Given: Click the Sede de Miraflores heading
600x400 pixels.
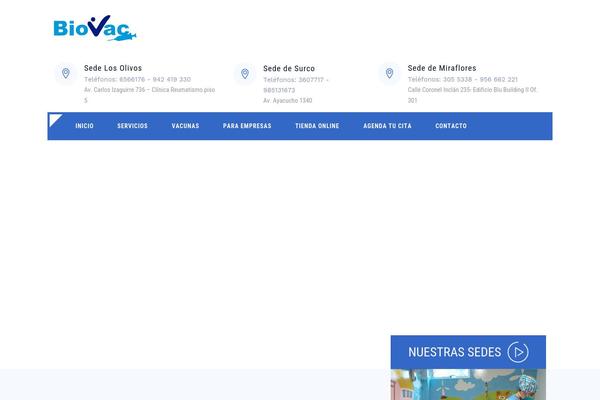Looking at the screenshot, I should [442, 68].
